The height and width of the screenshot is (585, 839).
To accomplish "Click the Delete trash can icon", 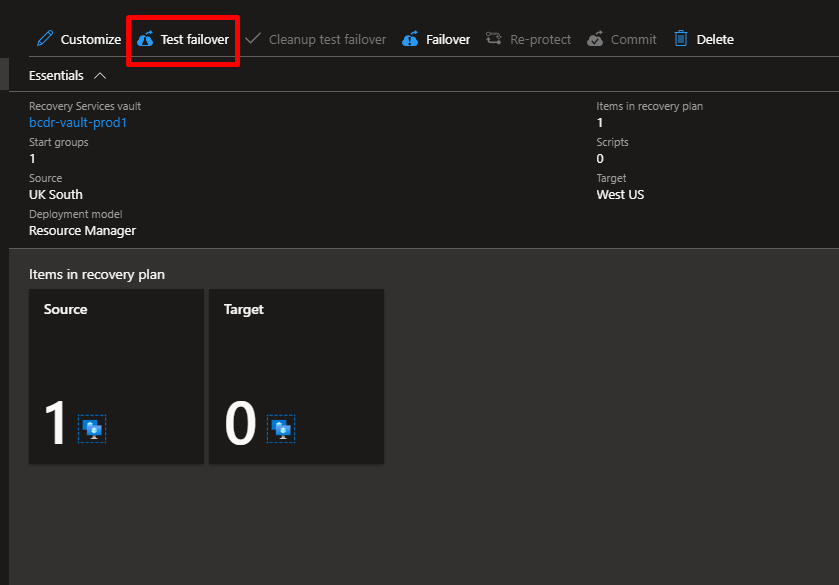I will [x=681, y=39].
